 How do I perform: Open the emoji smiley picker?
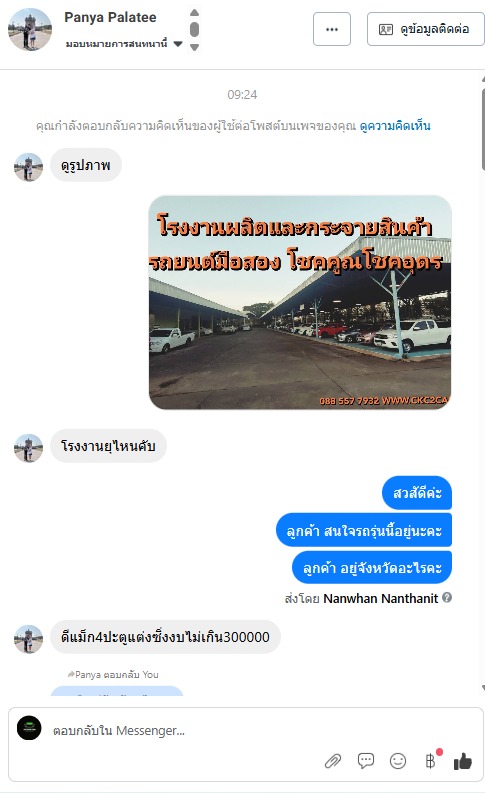tap(398, 760)
